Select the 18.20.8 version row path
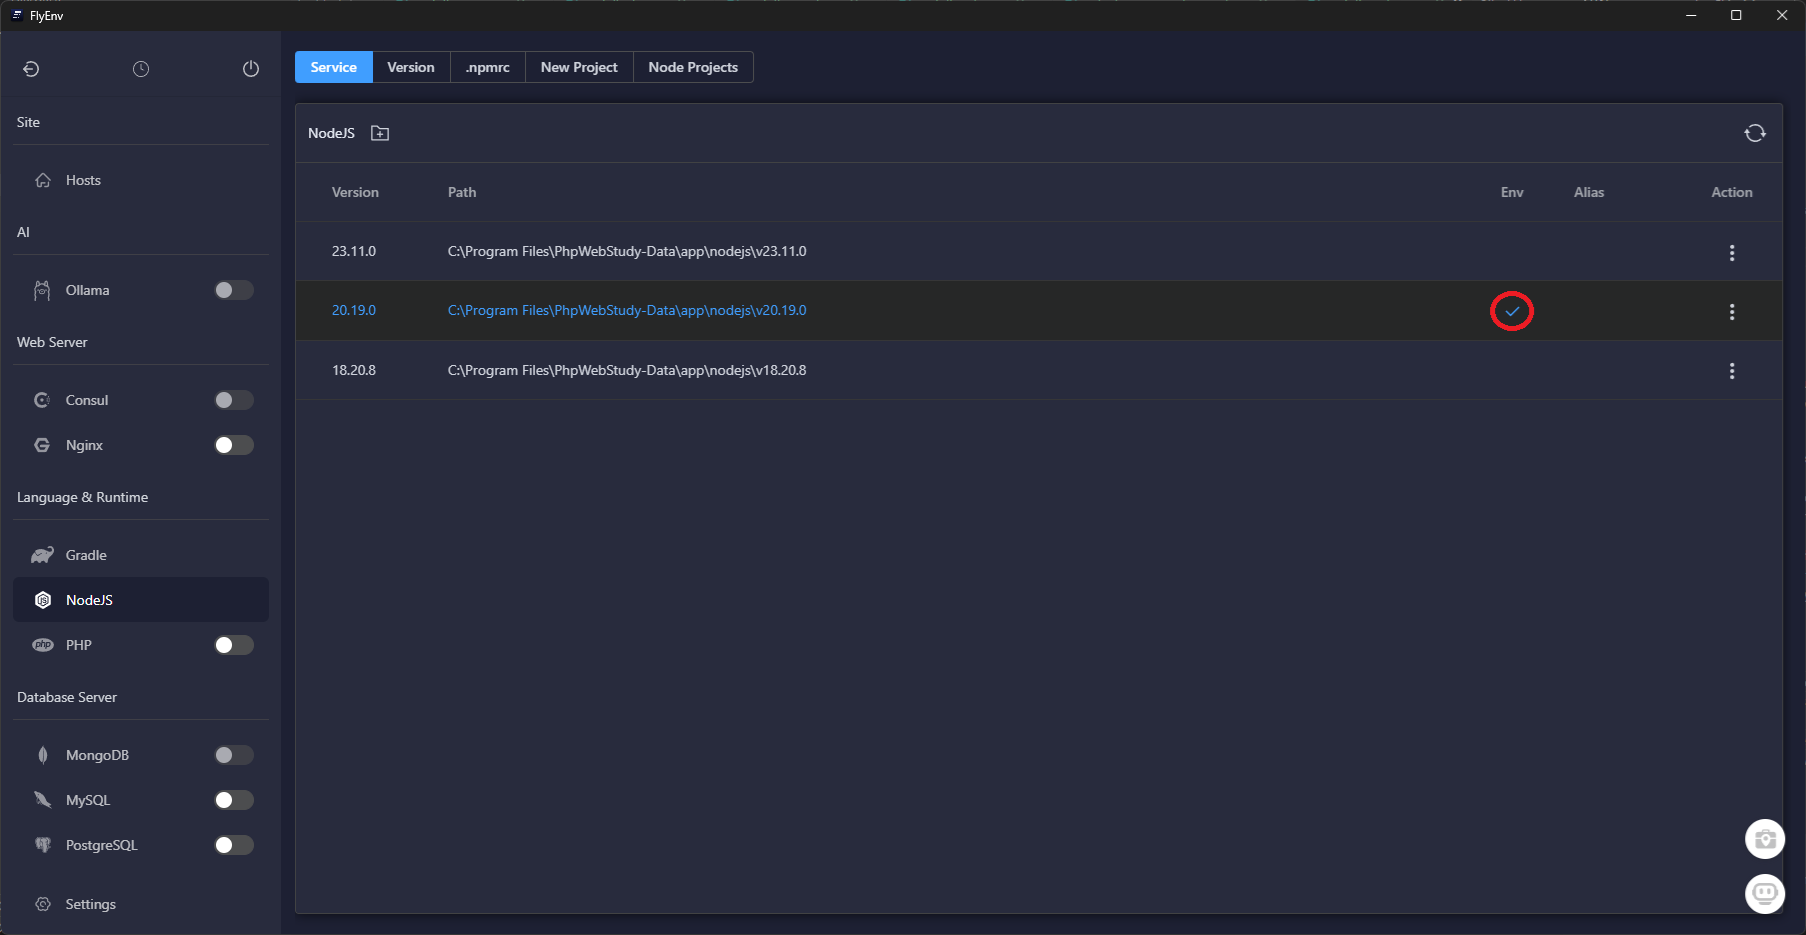The height and width of the screenshot is (935, 1806). point(627,370)
